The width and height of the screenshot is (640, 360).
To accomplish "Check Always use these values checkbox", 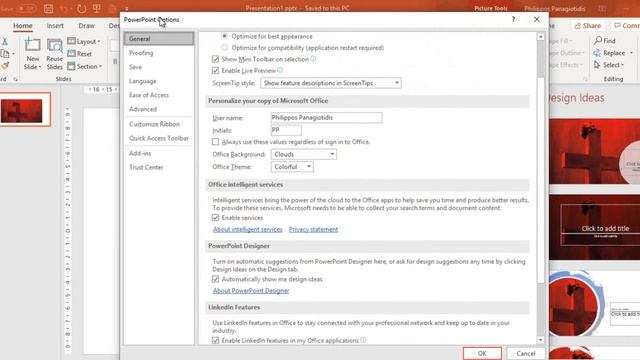I will coord(216,142).
